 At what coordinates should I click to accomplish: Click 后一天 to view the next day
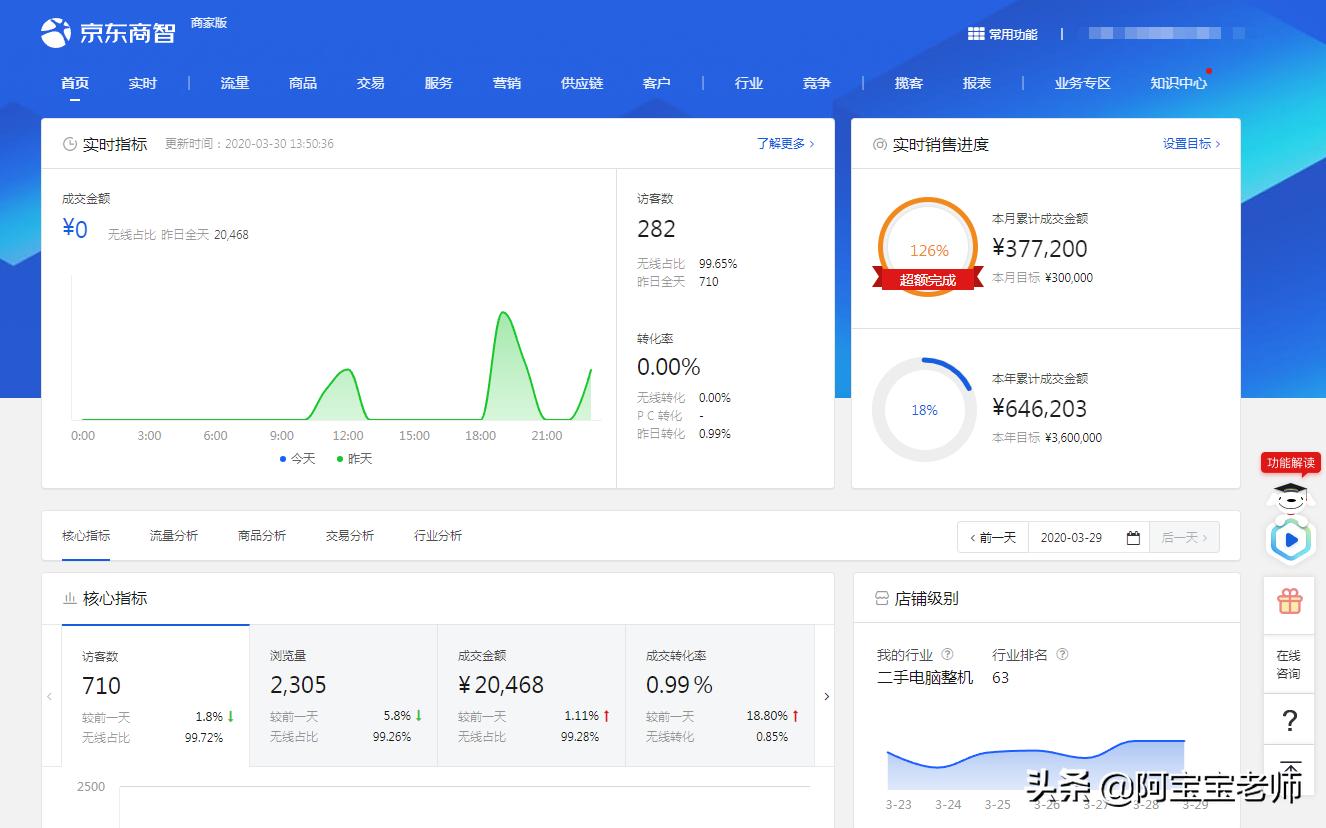tap(1184, 537)
